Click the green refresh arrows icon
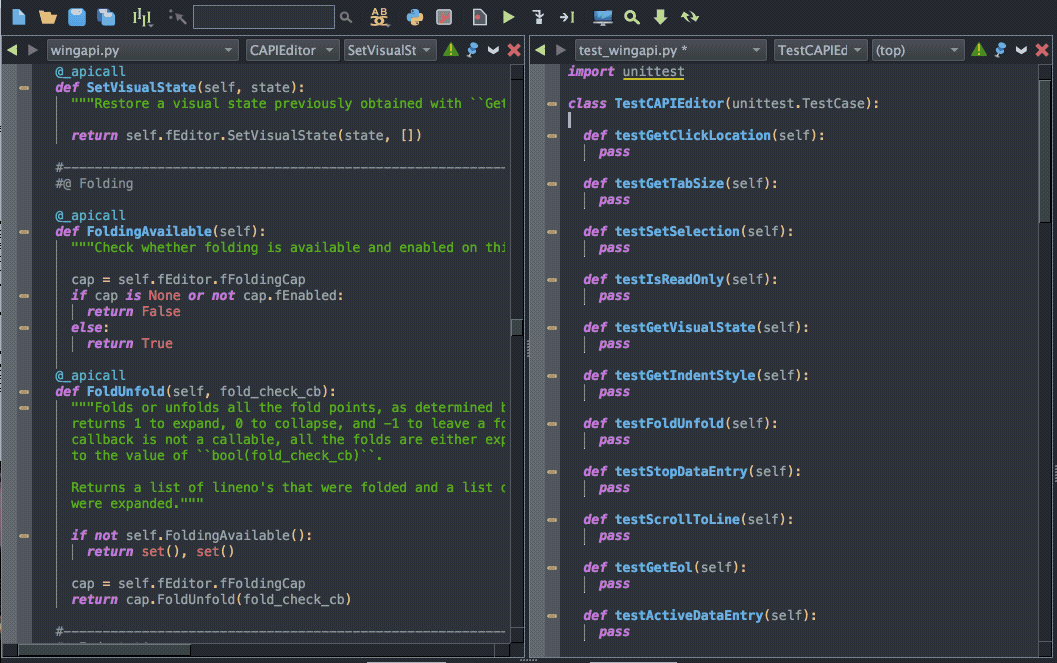1057x663 pixels. coord(690,17)
